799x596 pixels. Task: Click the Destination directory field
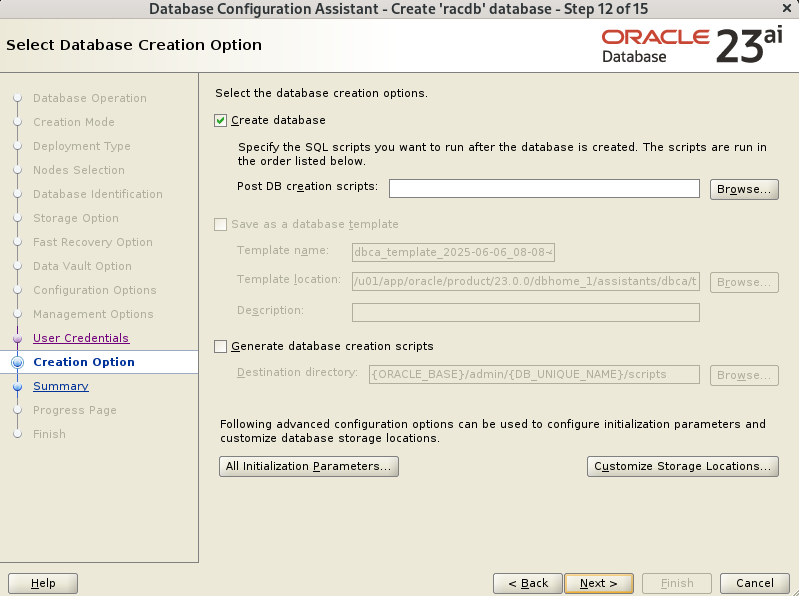(x=534, y=374)
